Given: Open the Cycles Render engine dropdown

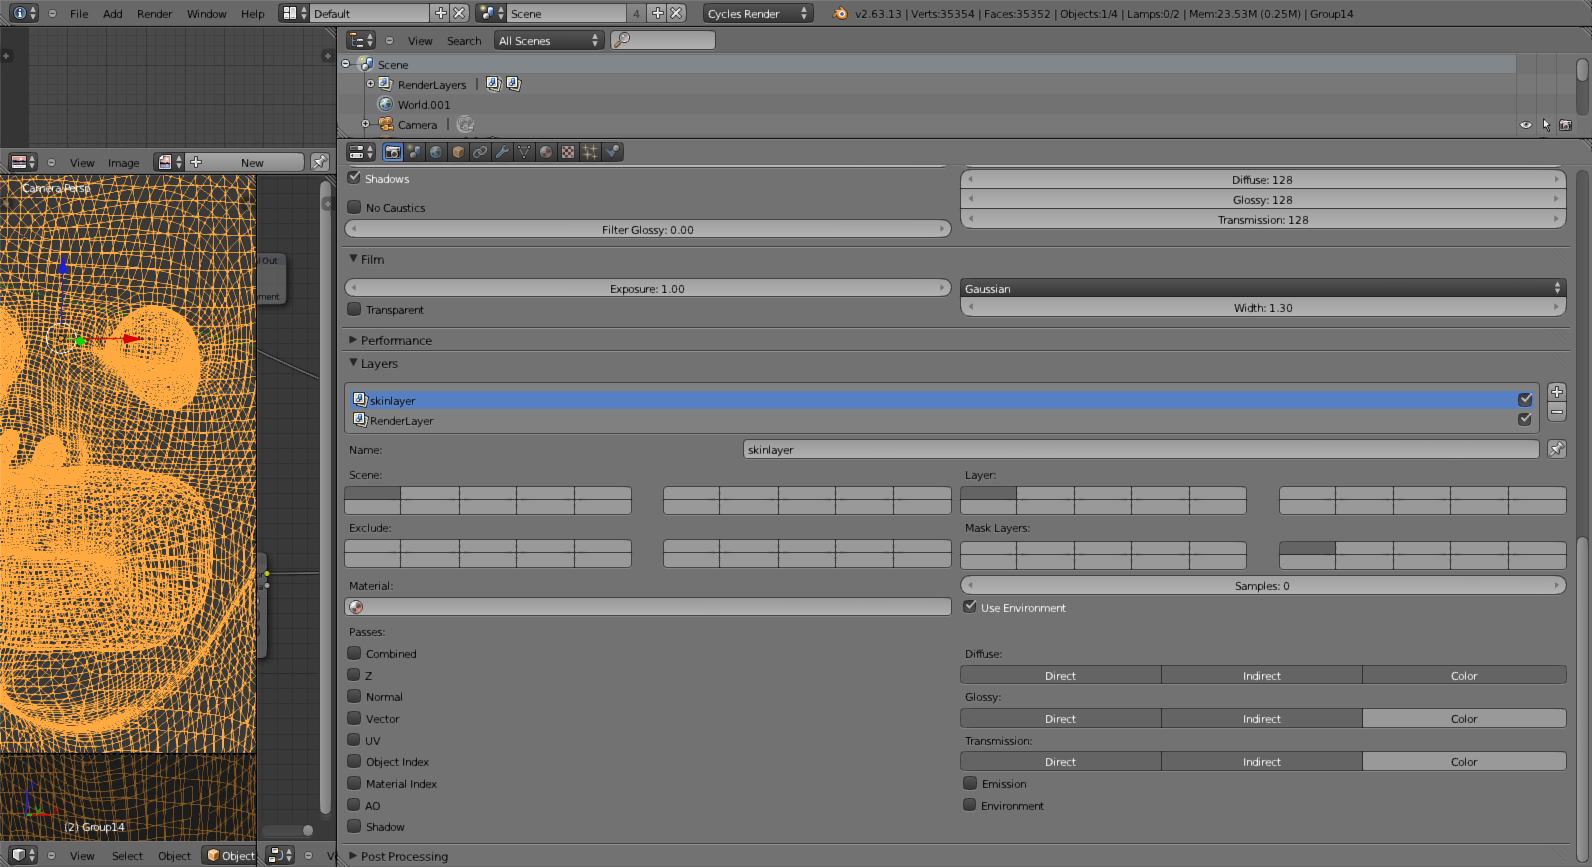Looking at the screenshot, I should (x=758, y=14).
